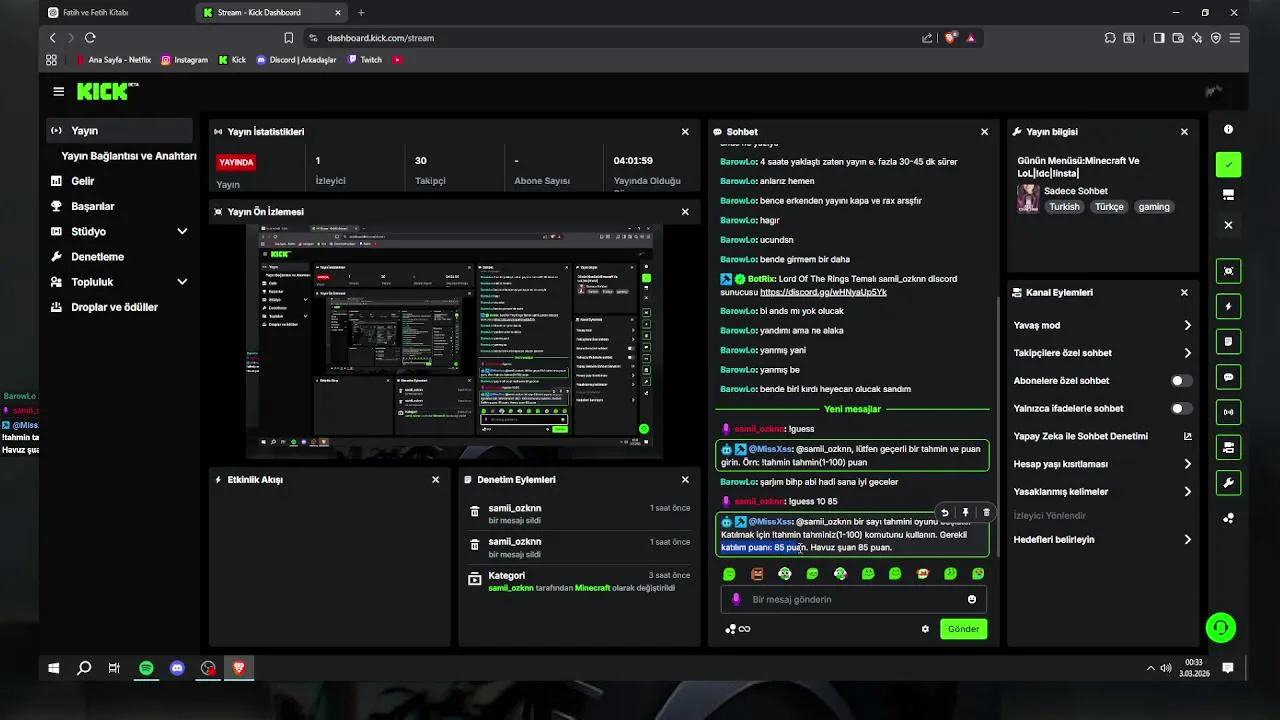Viewport: 1280px width, 720px height.
Task: Toggle the lightning activity feed icon in sidebar
Action: pyautogui.click(x=1228, y=306)
